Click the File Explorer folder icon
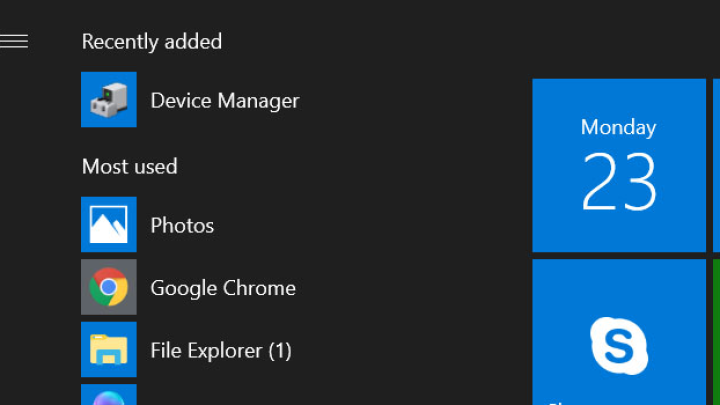Image resolution: width=720 pixels, height=405 pixels. (109, 349)
